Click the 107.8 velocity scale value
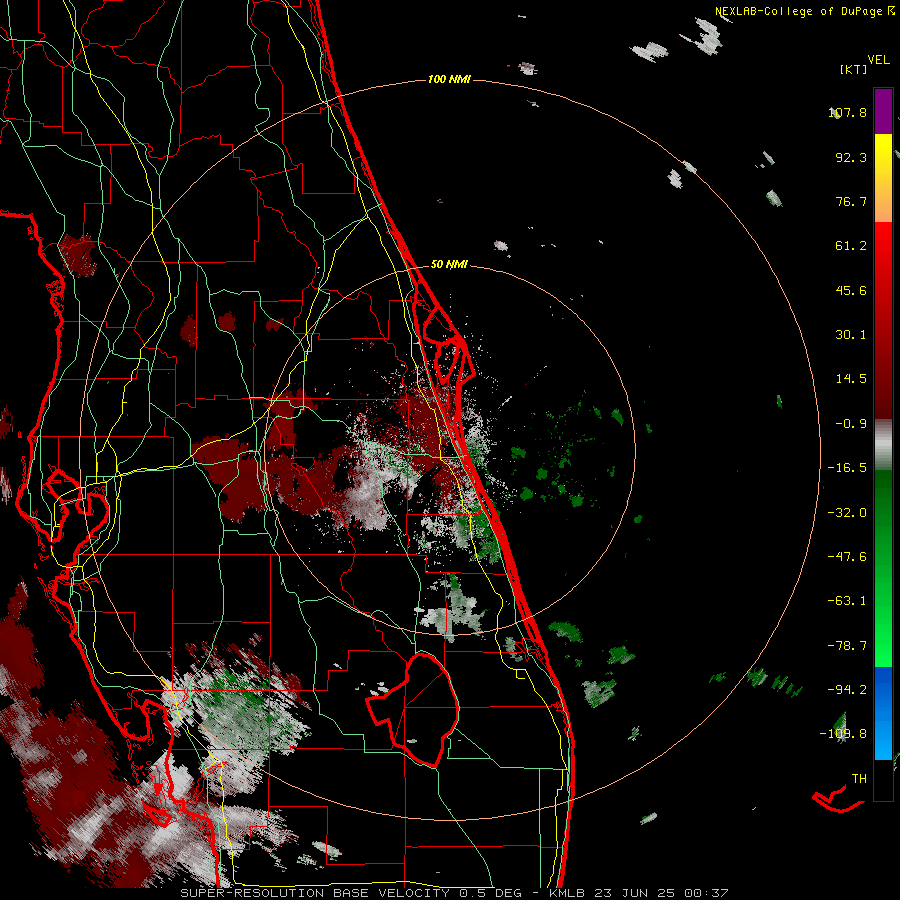The image size is (900, 900). (x=847, y=112)
